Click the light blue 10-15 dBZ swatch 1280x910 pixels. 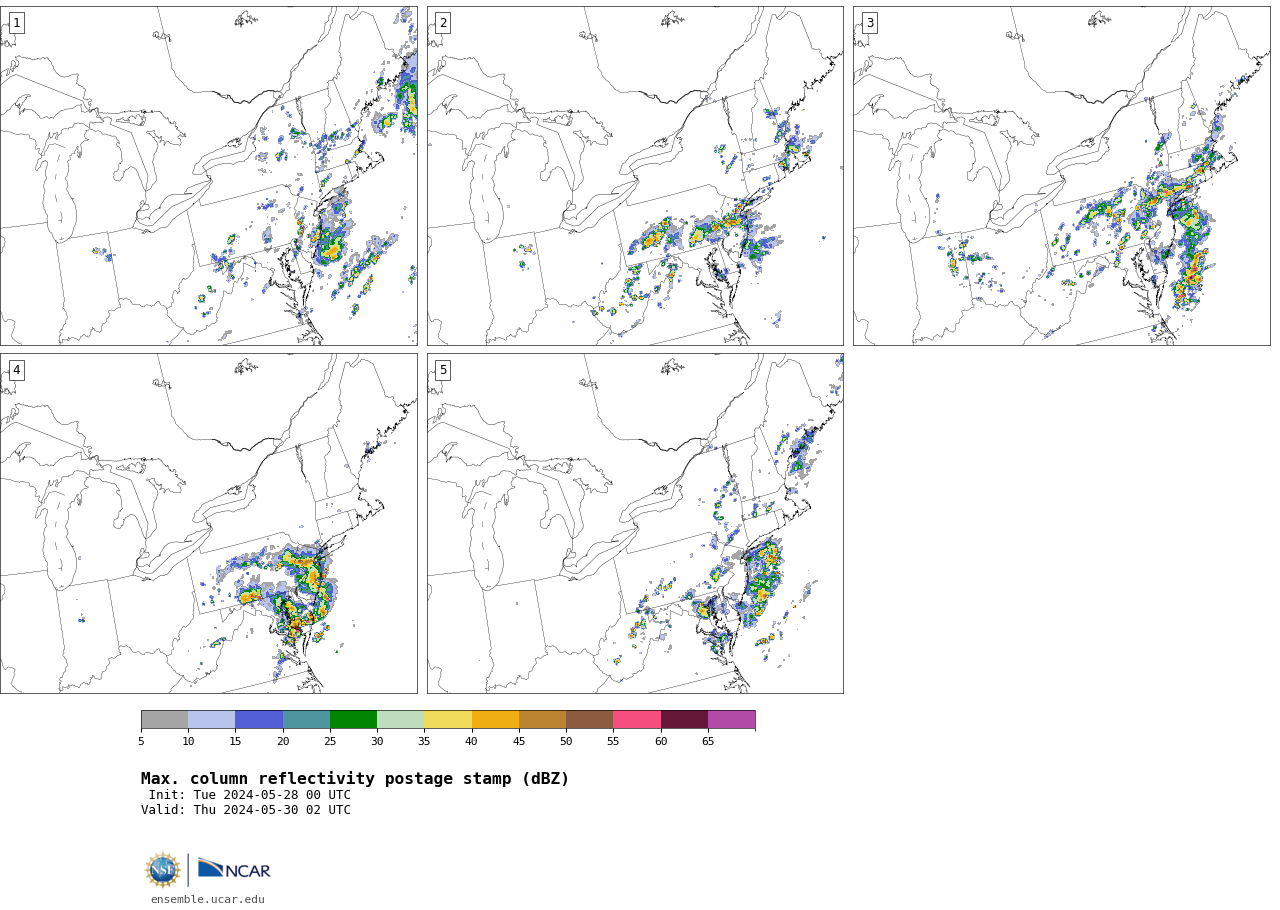pyautogui.click(x=211, y=720)
